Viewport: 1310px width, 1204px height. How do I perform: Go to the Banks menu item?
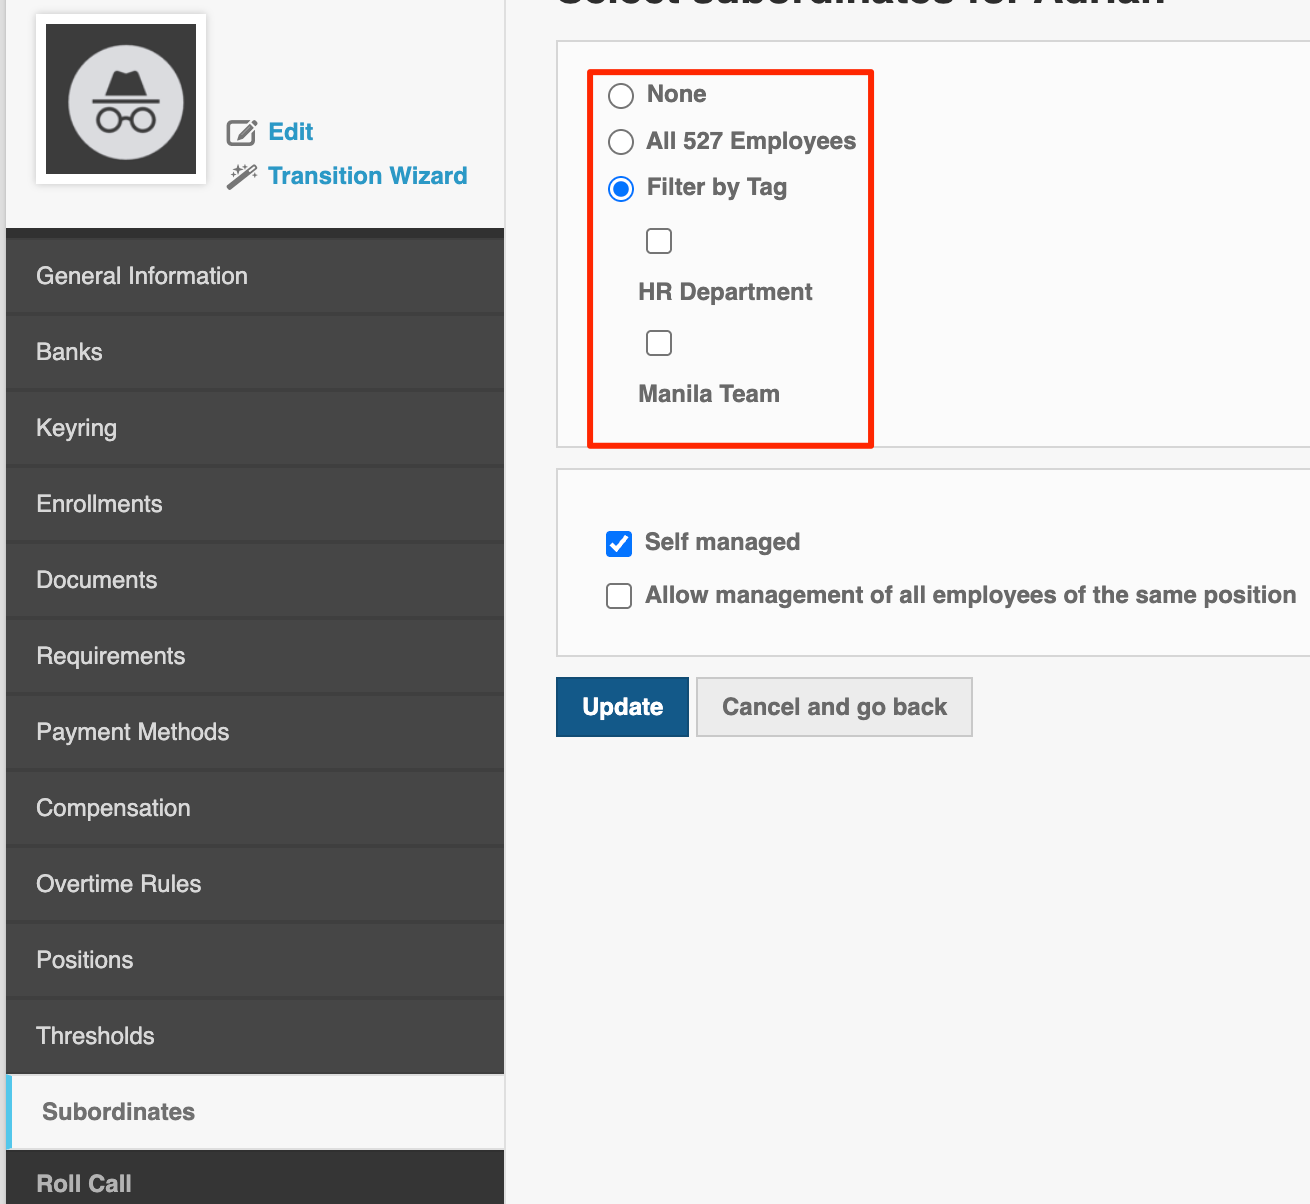[x=69, y=352]
